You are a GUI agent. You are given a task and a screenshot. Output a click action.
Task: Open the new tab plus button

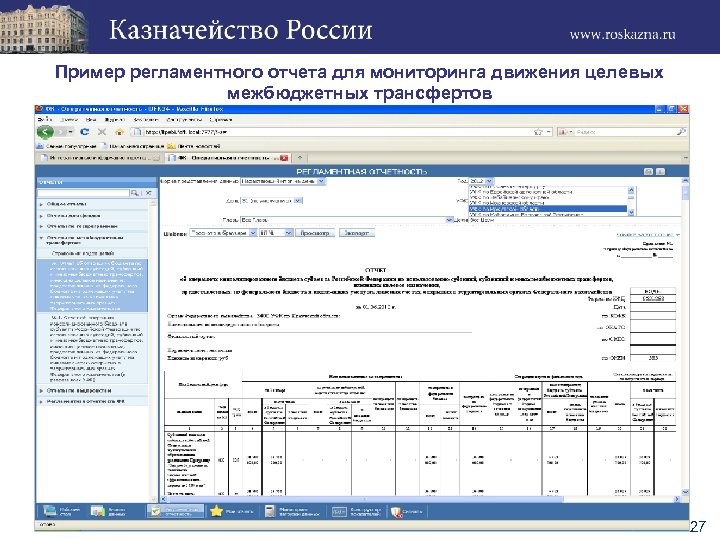(x=299, y=158)
